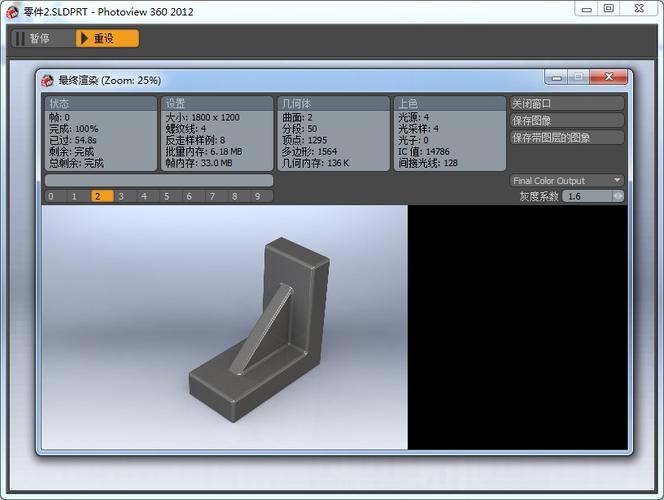Click the 保存图像 button

click(x=566, y=120)
